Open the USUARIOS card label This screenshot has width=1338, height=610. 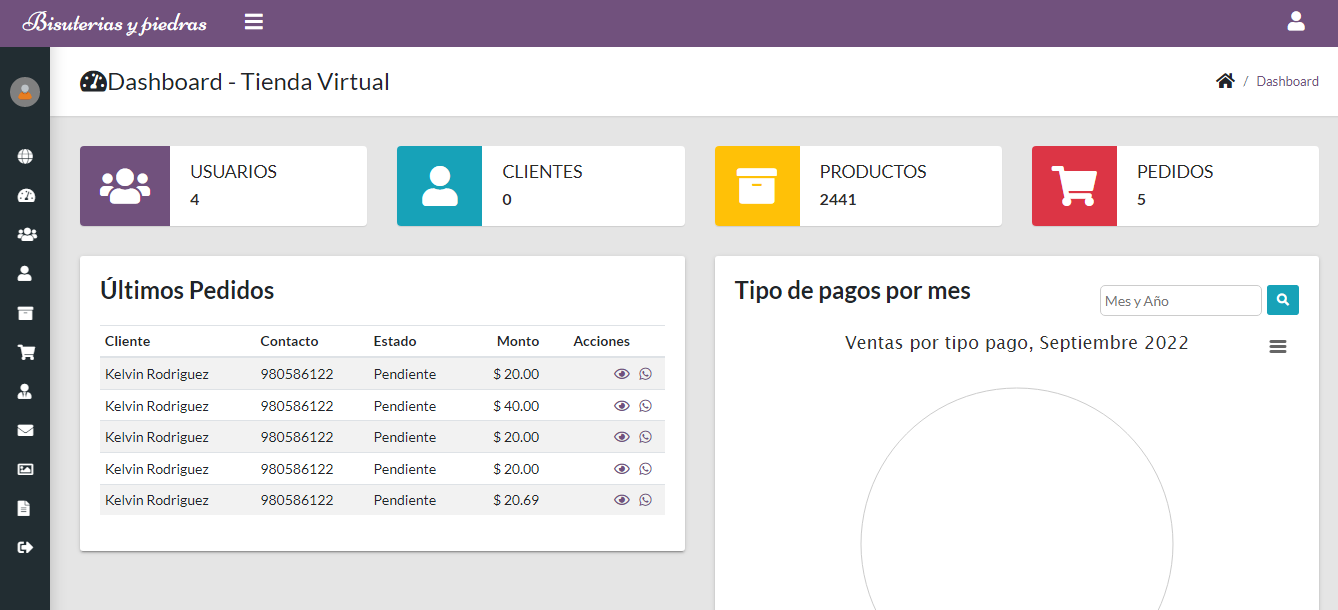233,172
